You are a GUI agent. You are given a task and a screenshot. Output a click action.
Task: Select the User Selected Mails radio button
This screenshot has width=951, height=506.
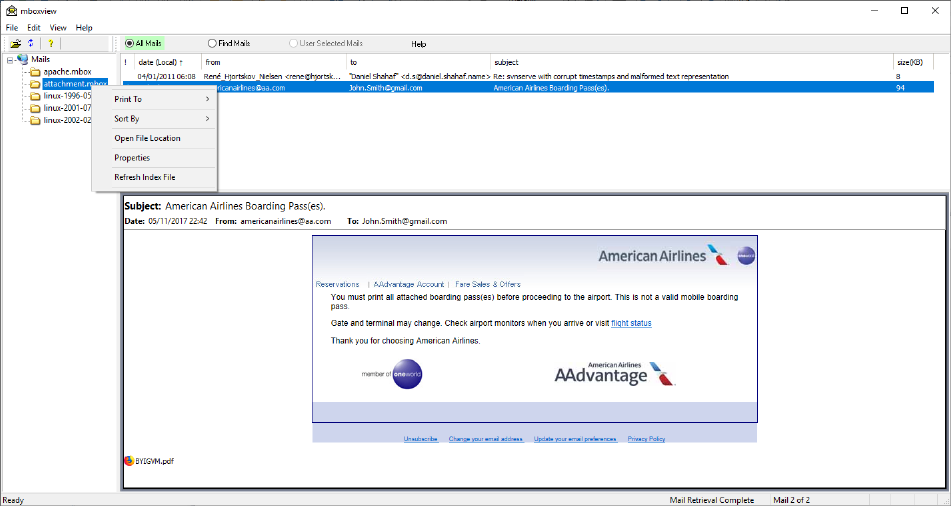tap(294, 44)
